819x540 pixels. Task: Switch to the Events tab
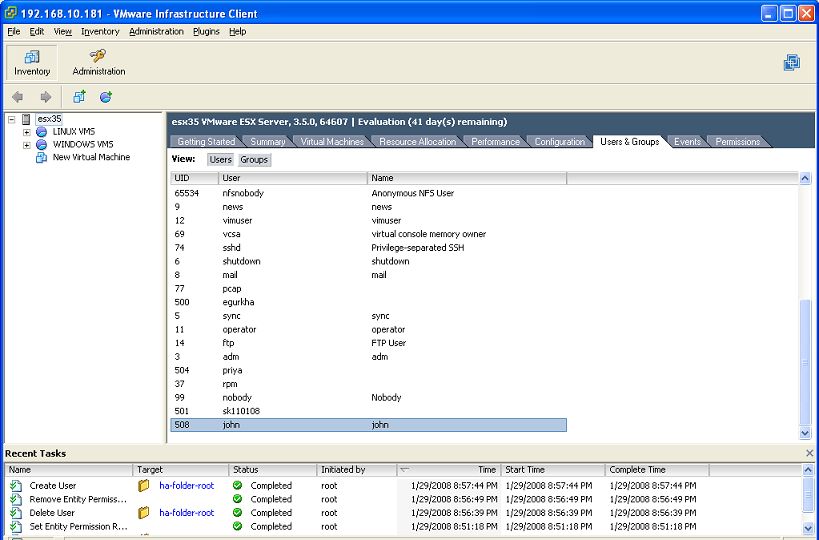click(687, 142)
